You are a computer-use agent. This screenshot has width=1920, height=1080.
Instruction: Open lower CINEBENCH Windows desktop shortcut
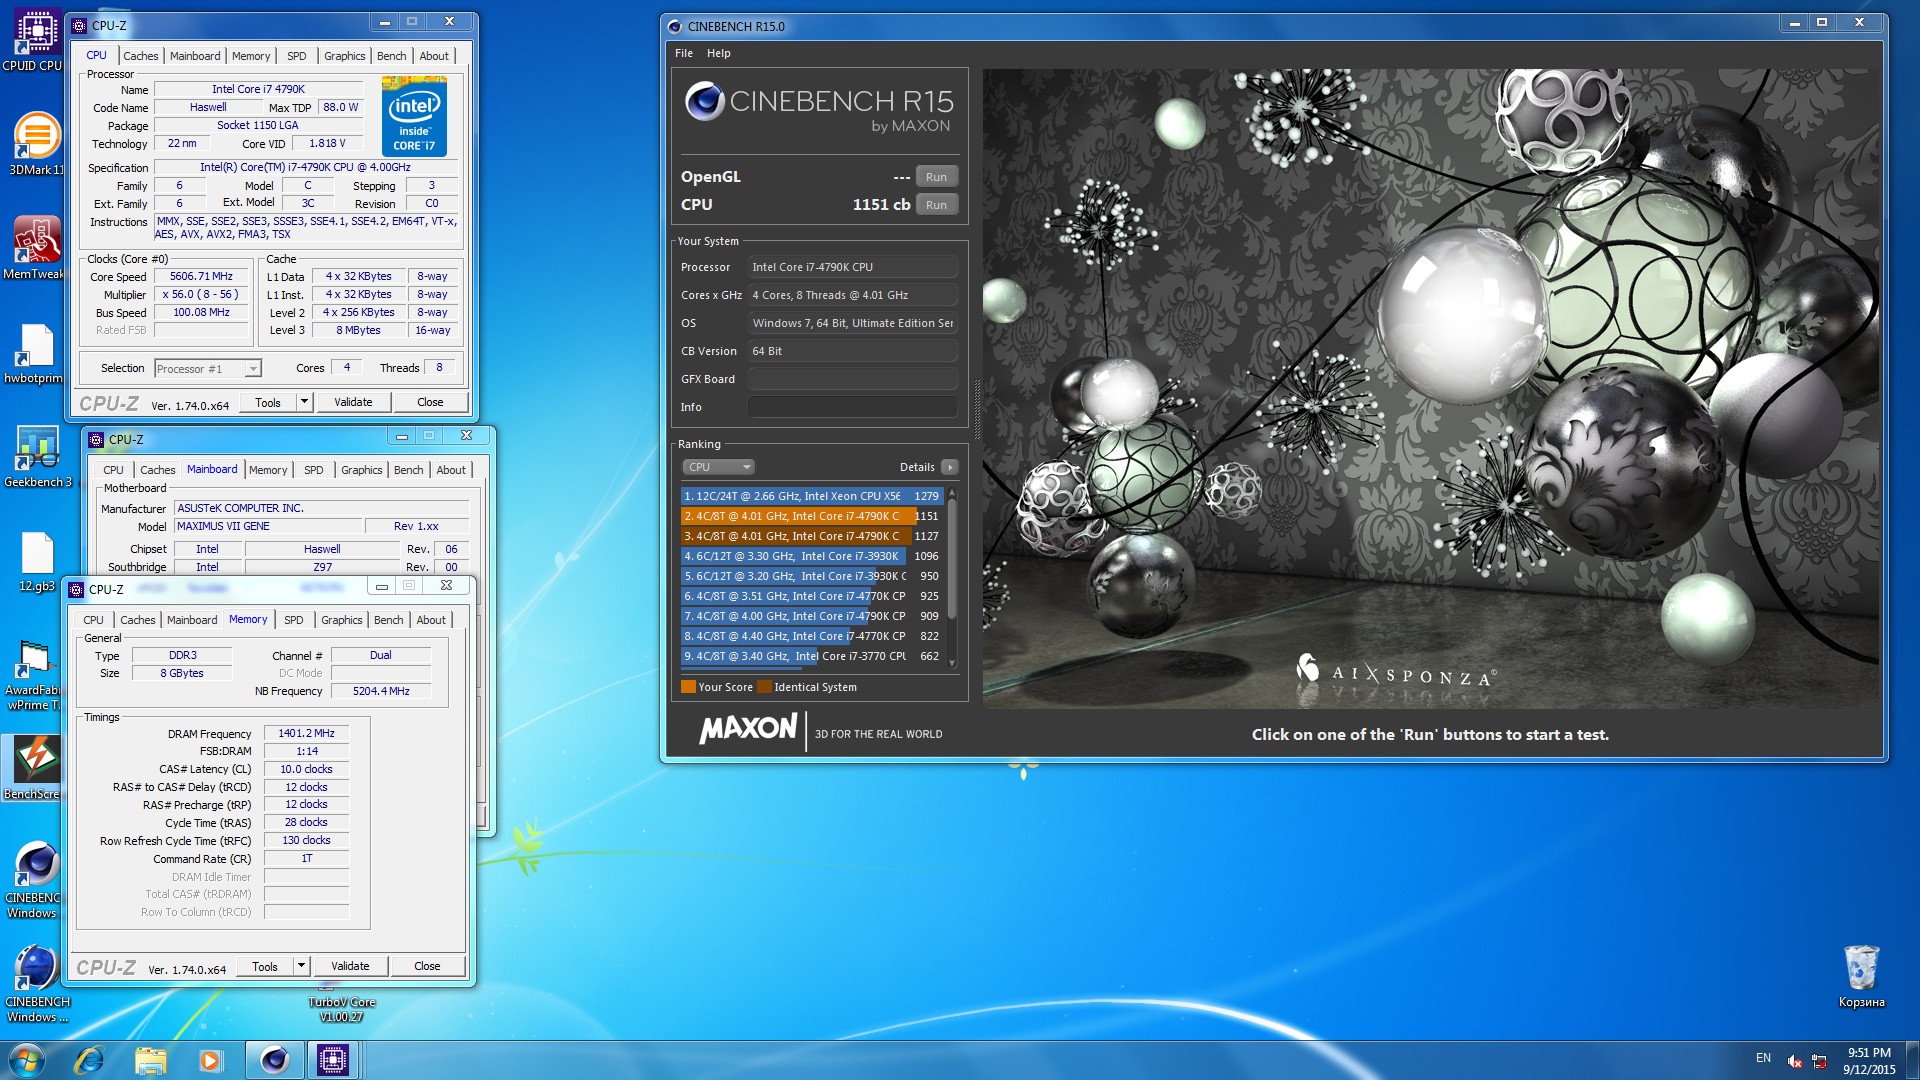click(37, 984)
